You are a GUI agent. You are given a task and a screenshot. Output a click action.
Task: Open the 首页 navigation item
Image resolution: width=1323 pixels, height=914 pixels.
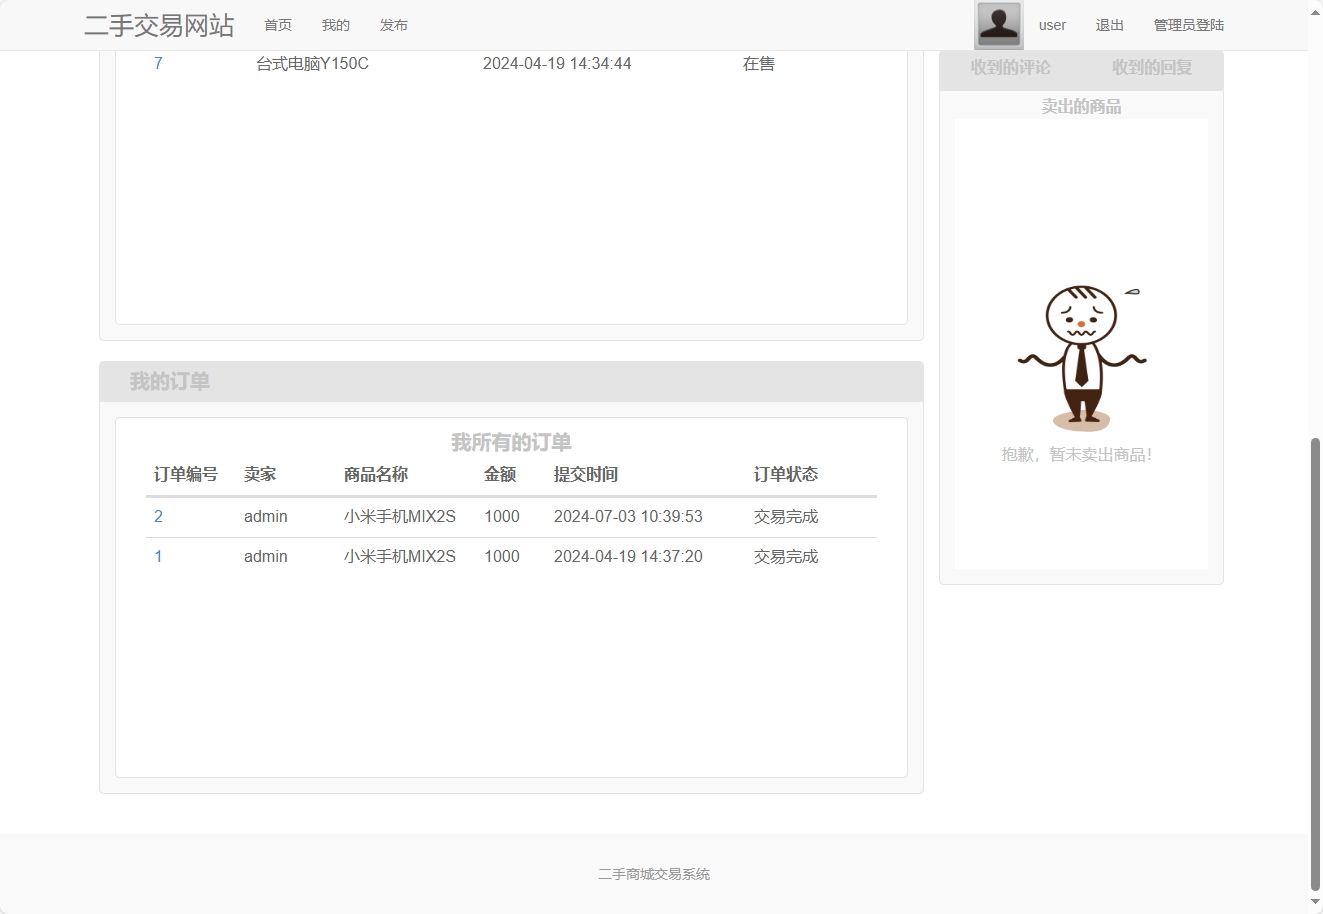pos(278,25)
